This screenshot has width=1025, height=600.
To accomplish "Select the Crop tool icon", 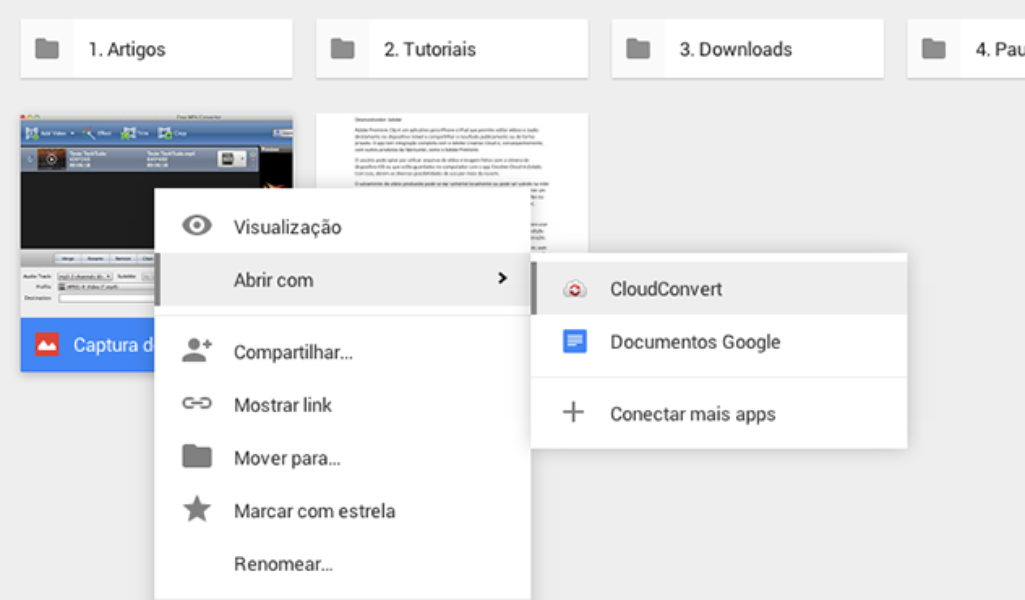I will (166, 133).
